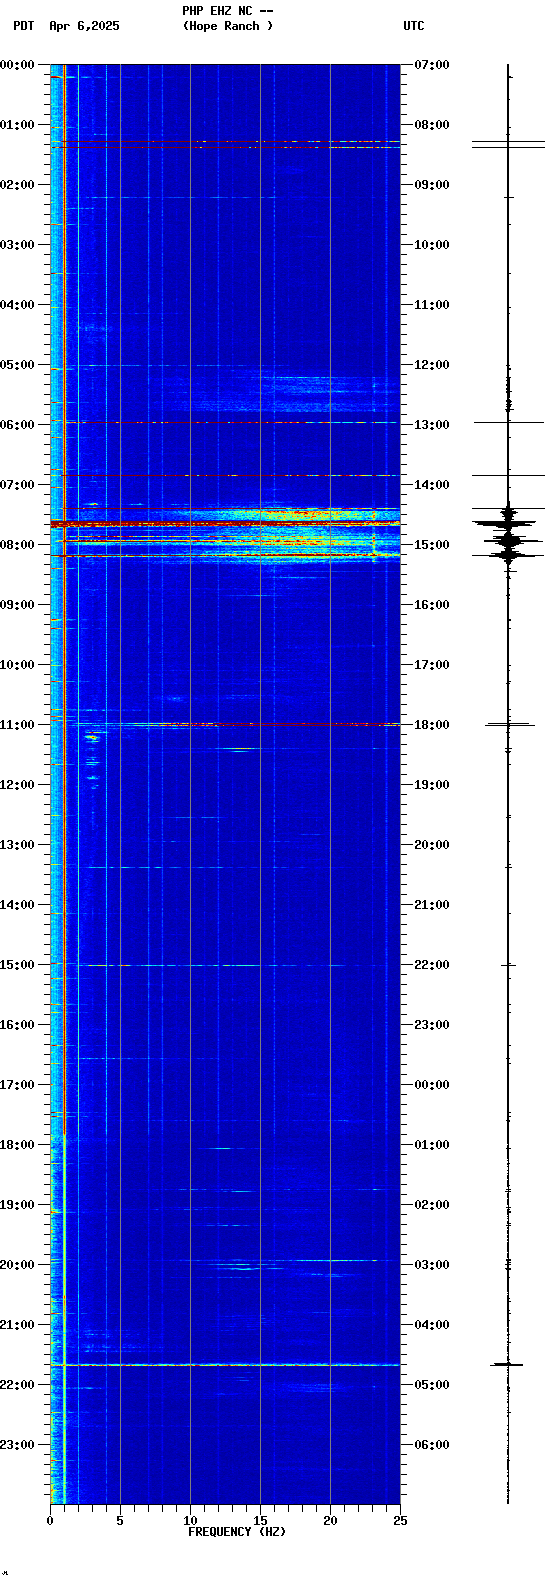
Task: Click the '01:00' label on PDT axis
Action: [x=17, y=125]
